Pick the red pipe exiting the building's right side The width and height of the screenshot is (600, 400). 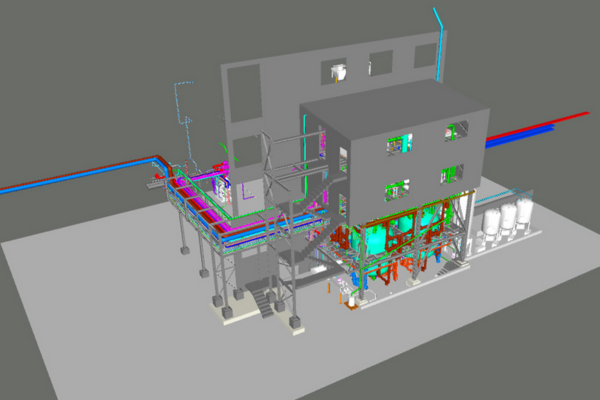[x=537, y=125]
